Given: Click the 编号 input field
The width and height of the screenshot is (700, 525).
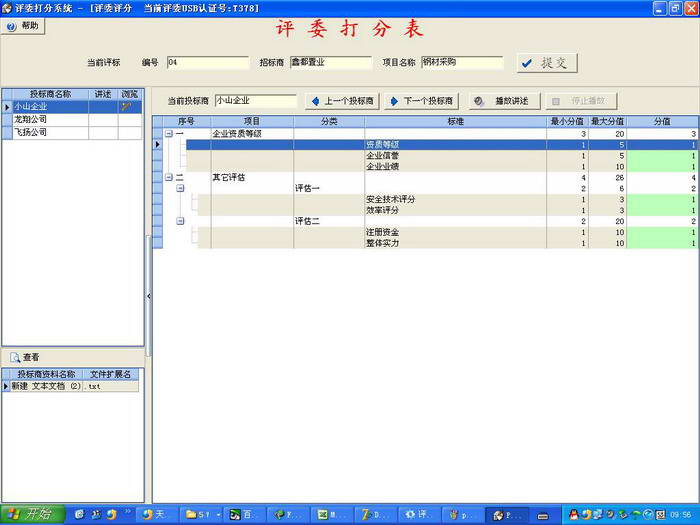Looking at the screenshot, I should (x=207, y=63).
